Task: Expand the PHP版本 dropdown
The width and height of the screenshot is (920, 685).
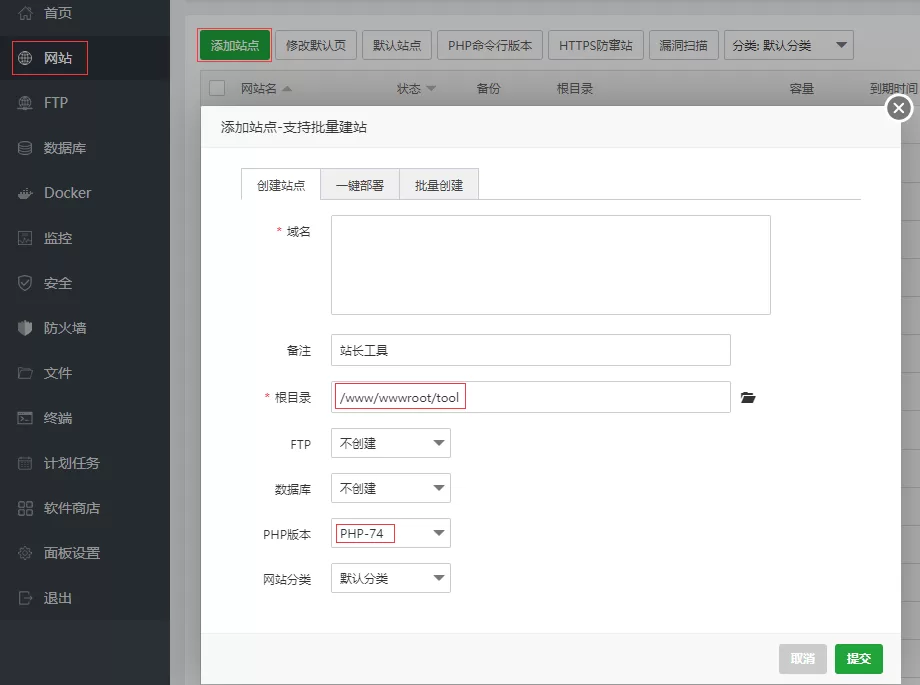Action: [390, 532]
